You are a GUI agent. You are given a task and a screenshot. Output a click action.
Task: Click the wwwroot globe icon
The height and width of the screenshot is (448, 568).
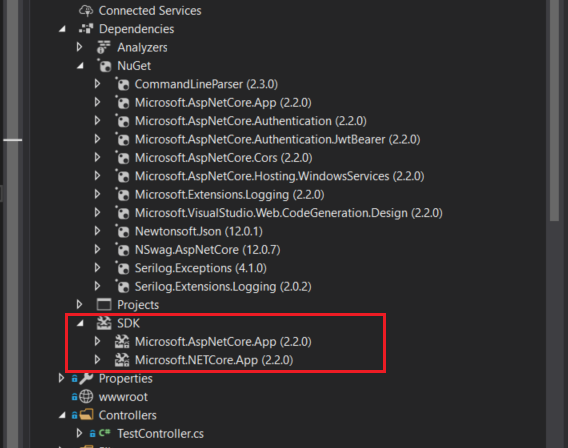86,397
